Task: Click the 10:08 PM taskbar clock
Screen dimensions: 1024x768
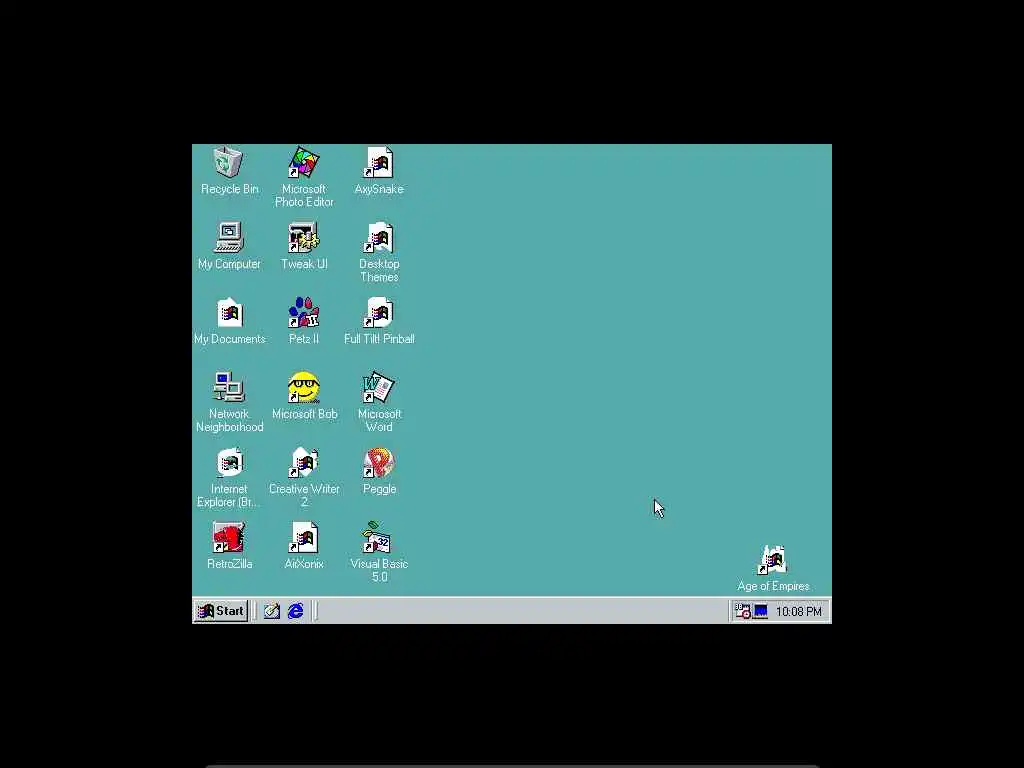Action: click(799, 612)
